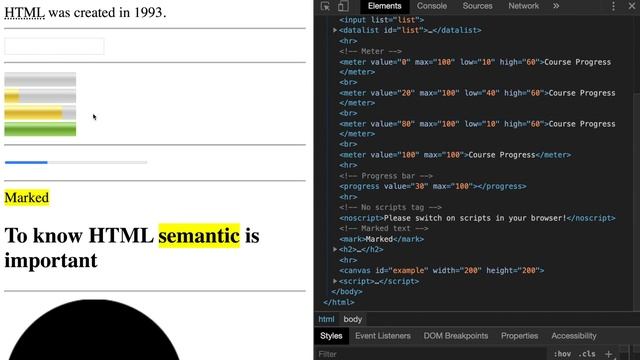The width and height of the screenshot is (640, 360).
Task: Select the Meter comment line
Action: pos(371,51)
